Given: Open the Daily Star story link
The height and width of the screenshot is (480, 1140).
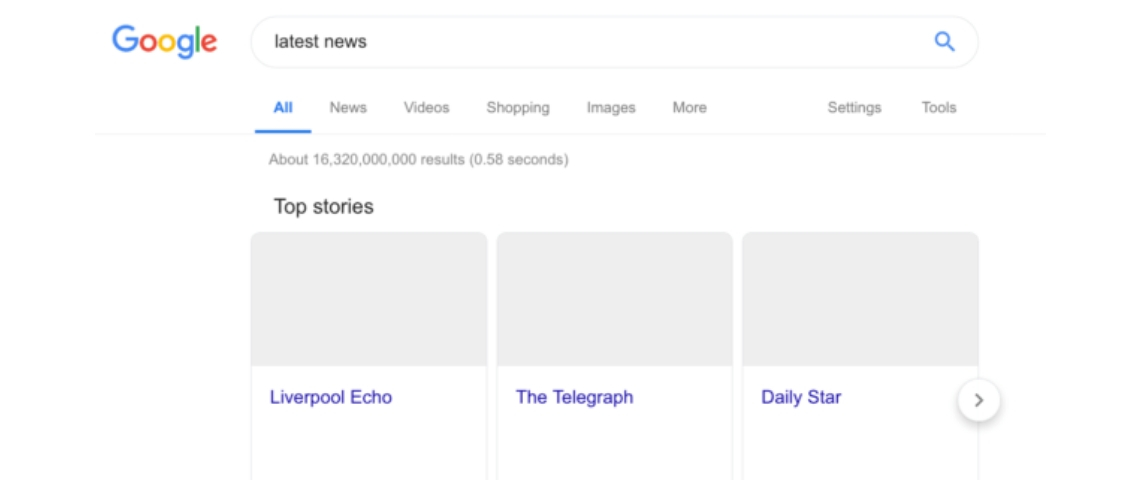Looking at the screenshot, I should tap(801, 397).
